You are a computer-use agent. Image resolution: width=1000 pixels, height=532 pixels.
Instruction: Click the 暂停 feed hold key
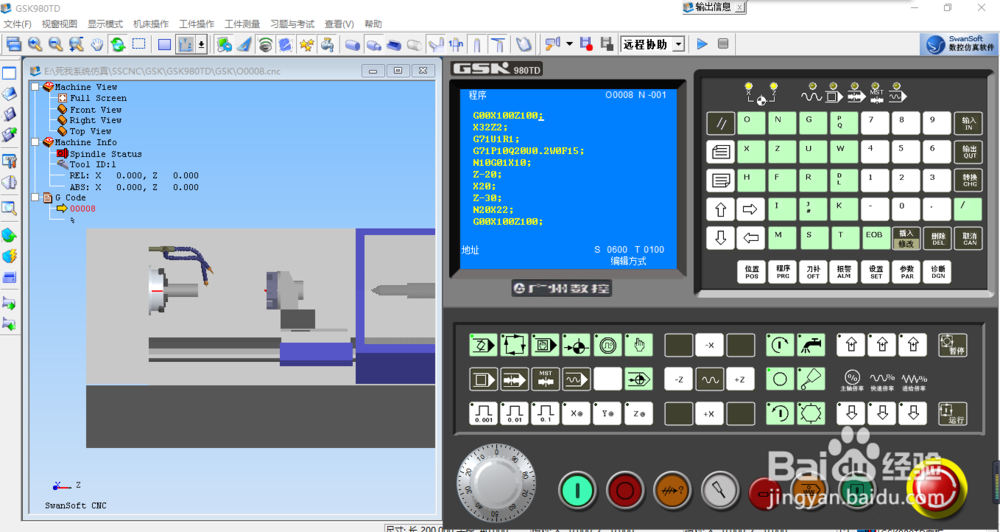click(953, 345)
